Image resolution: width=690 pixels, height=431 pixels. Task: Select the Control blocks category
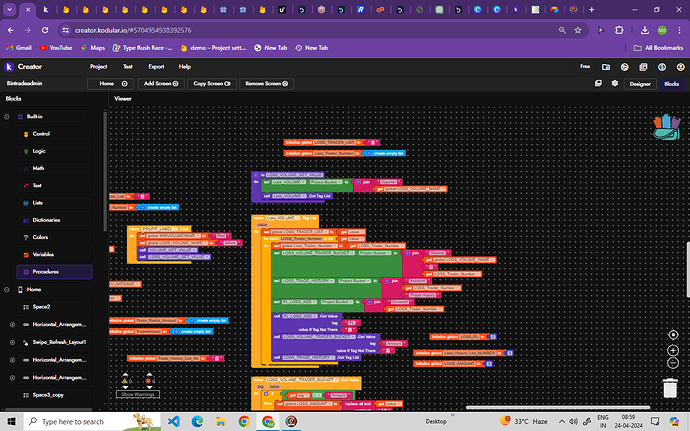point(41,133)
